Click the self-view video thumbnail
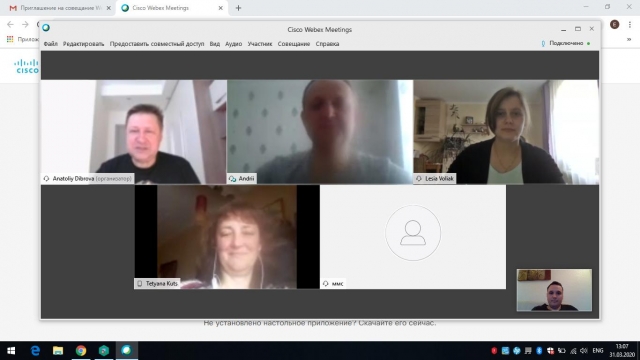 pyautogui.click(x=554, y=290)
